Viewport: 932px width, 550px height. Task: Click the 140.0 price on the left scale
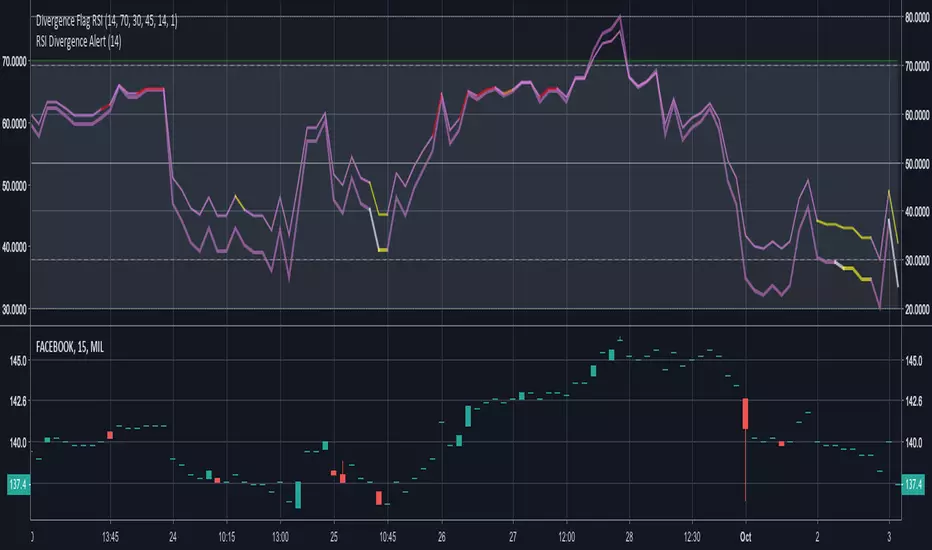[x=18, y=442]
